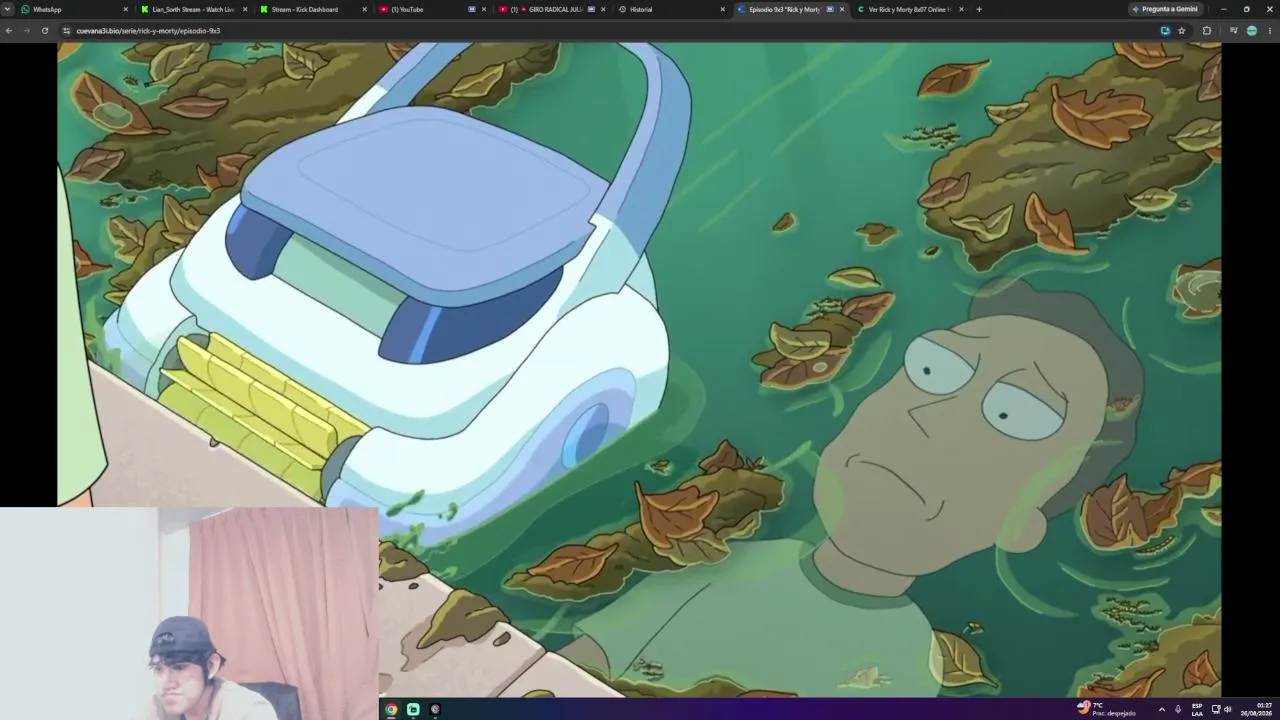
Task: Change the ESP LAA keyboard language
Action: (x=1197, y=709)
